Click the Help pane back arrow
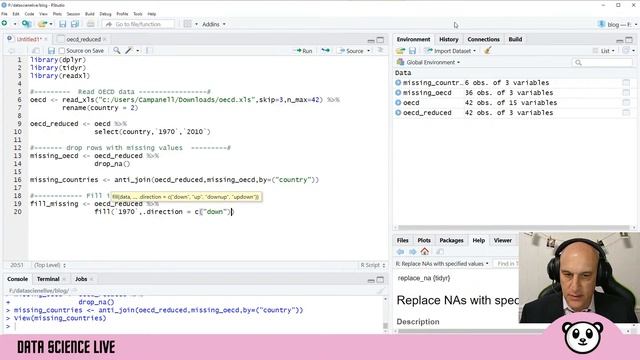The width and height of the screenshot is (640, 360). [x=400, y=251]
